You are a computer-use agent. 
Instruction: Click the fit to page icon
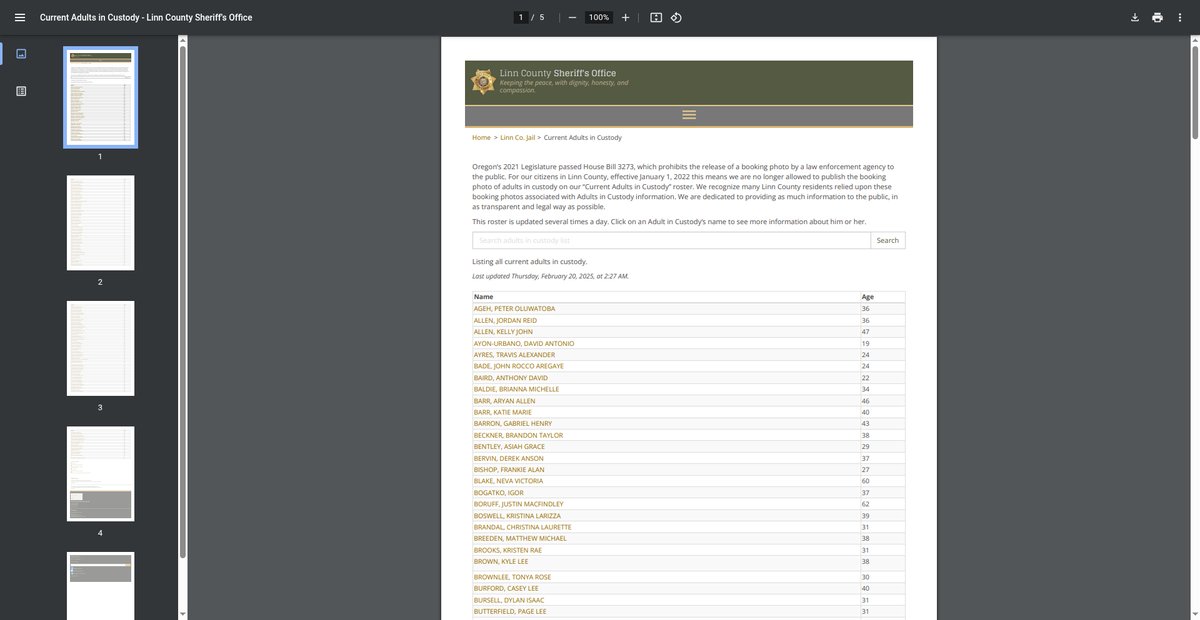click(x=656, y=17)
